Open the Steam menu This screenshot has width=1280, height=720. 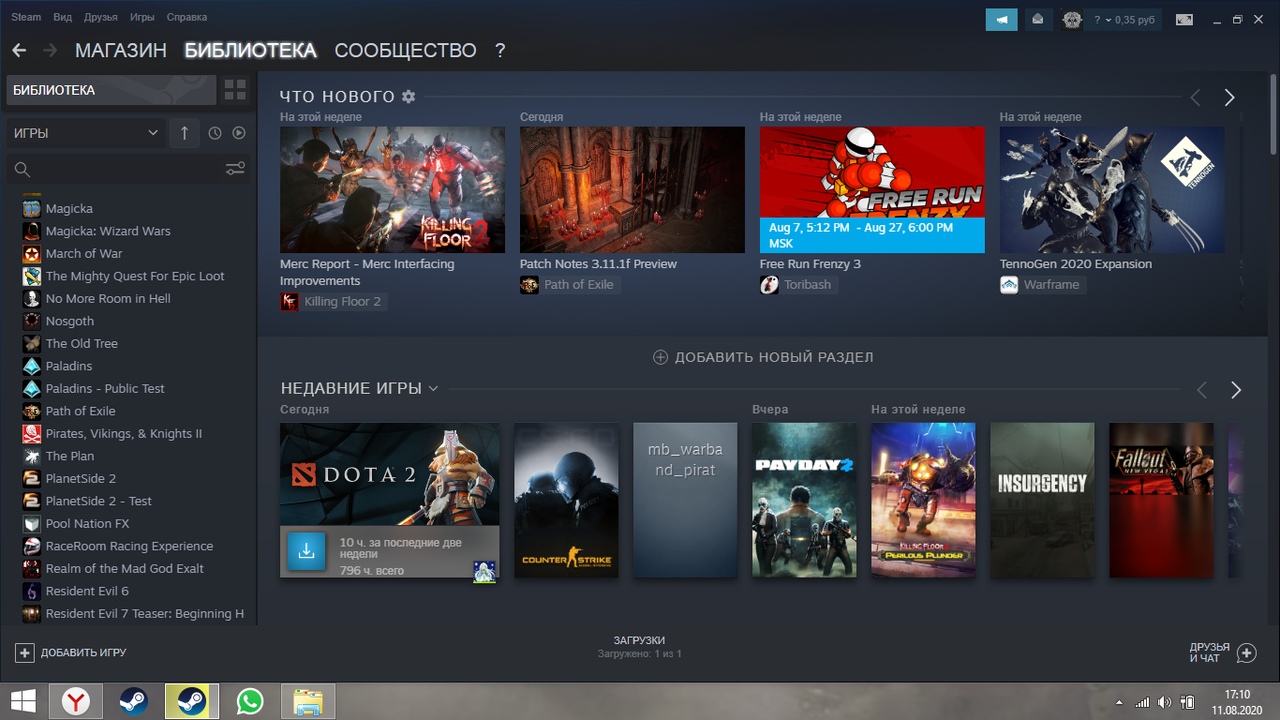click(26, 17)
